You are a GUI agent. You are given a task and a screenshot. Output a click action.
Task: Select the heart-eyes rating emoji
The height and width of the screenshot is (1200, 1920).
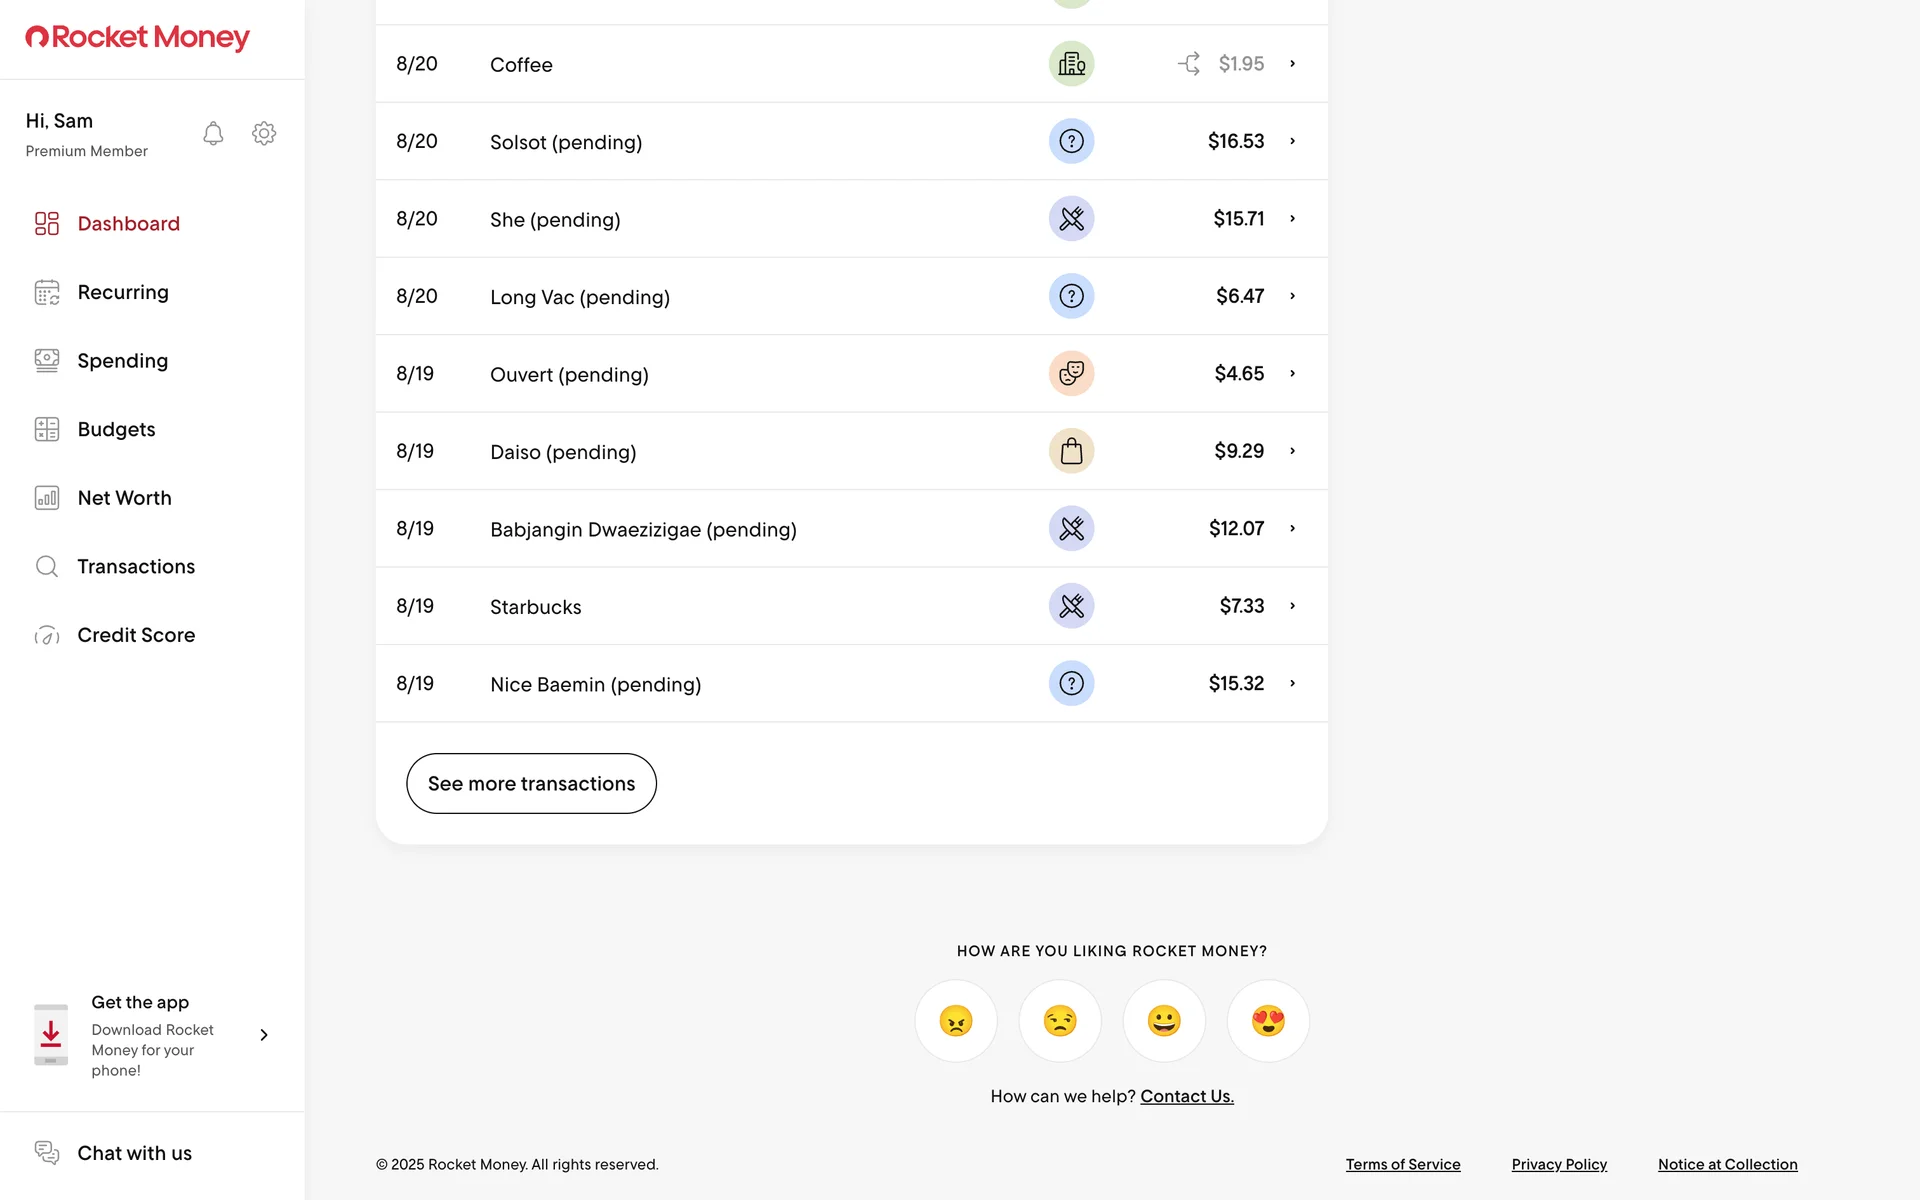coord(1268,1021)
